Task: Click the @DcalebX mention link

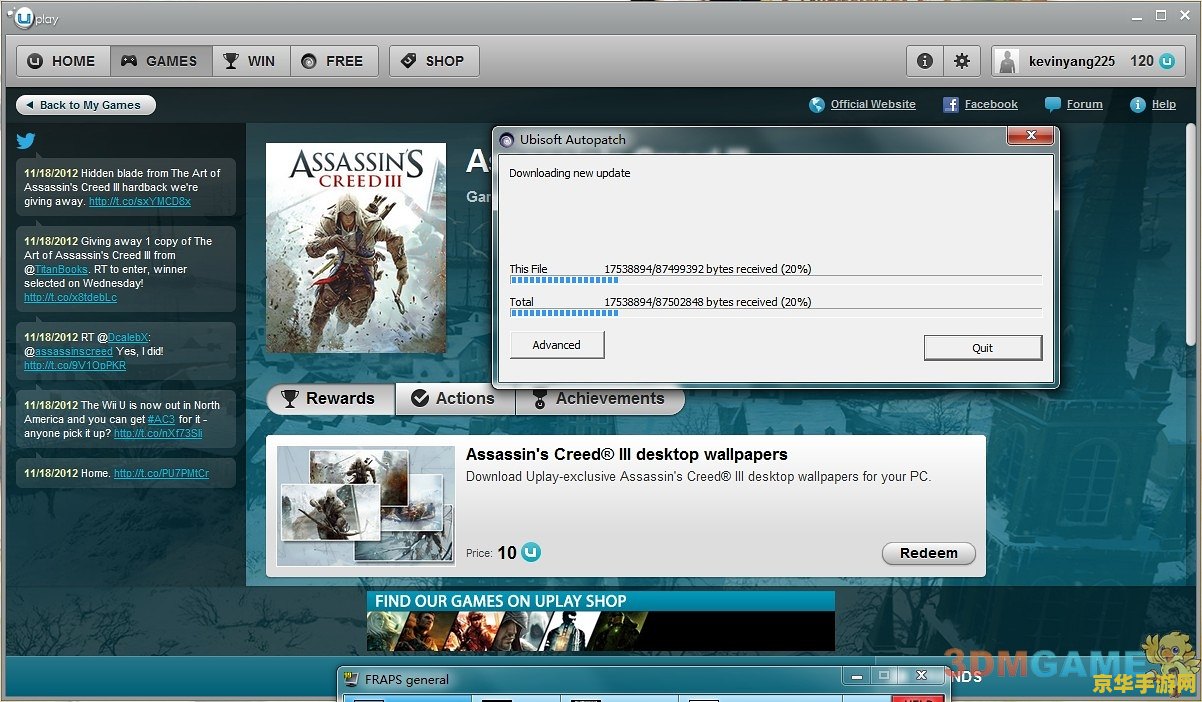Action: click(x=127, y=337)
